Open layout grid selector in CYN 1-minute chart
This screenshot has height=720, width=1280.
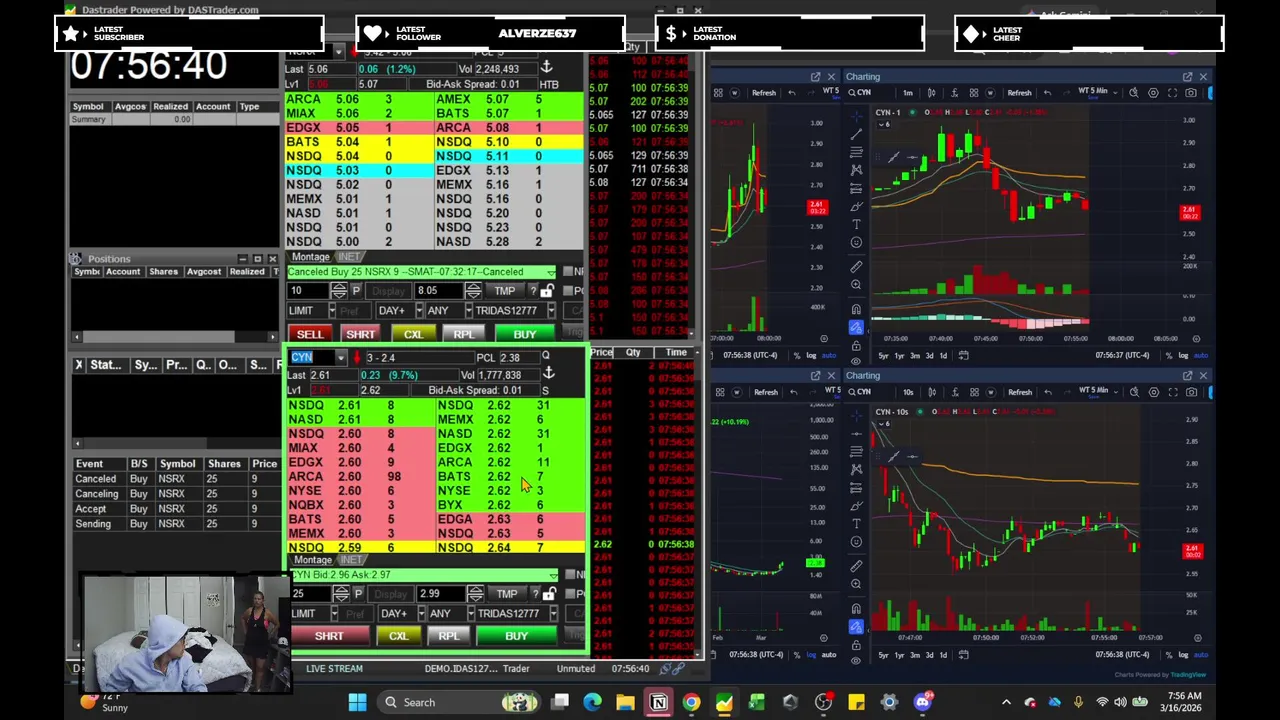click(974, 93)
